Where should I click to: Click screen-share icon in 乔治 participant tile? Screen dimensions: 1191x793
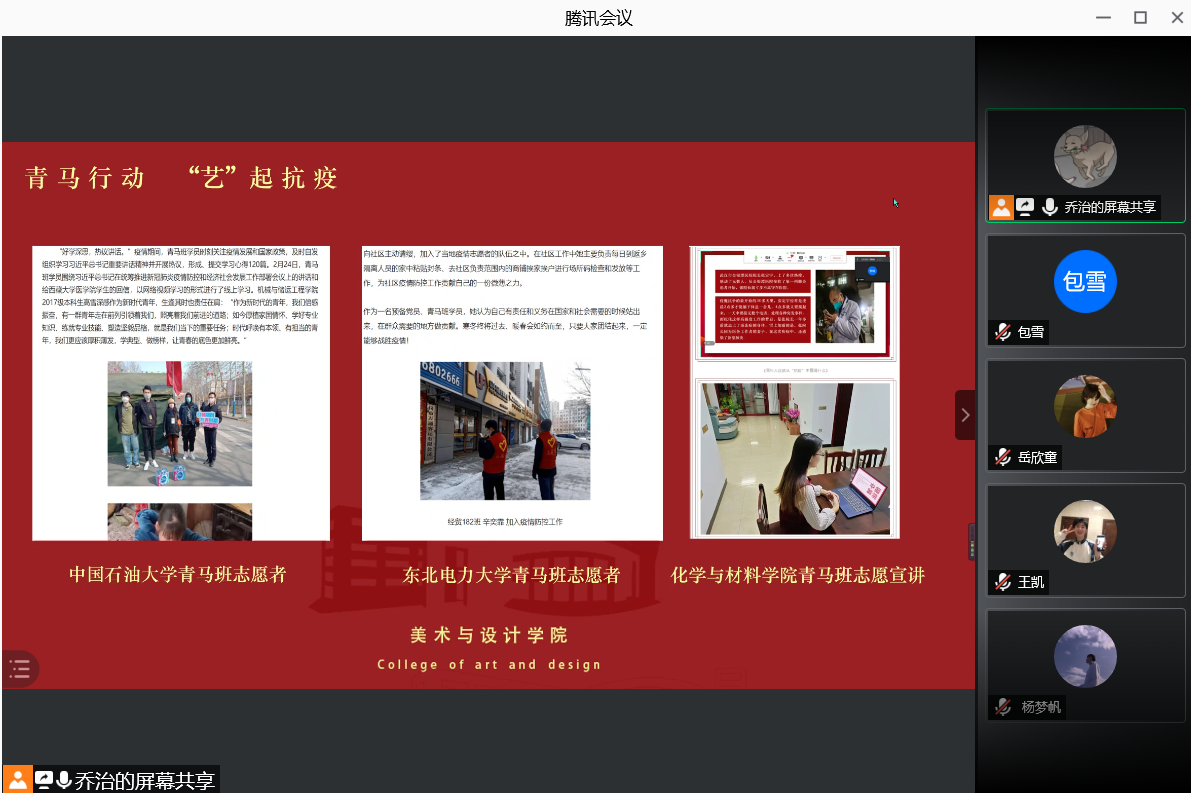point(1025,207)
